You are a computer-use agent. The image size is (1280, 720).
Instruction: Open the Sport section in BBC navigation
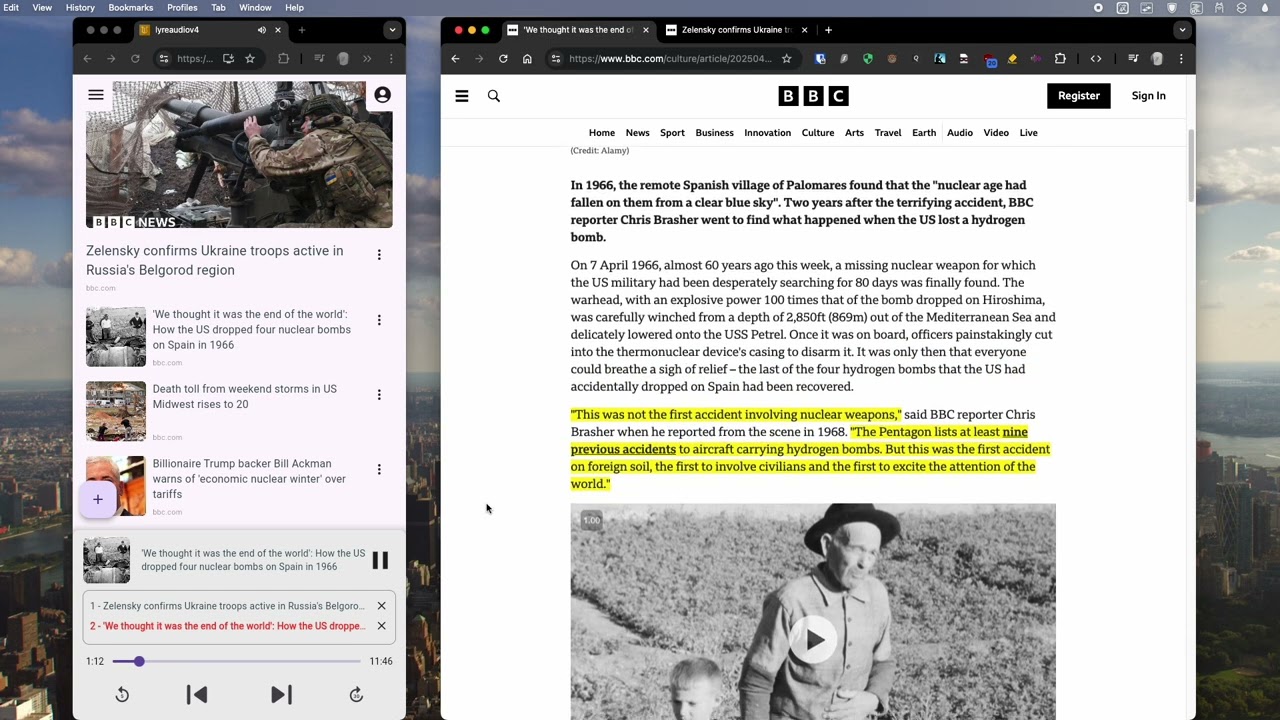672,133
